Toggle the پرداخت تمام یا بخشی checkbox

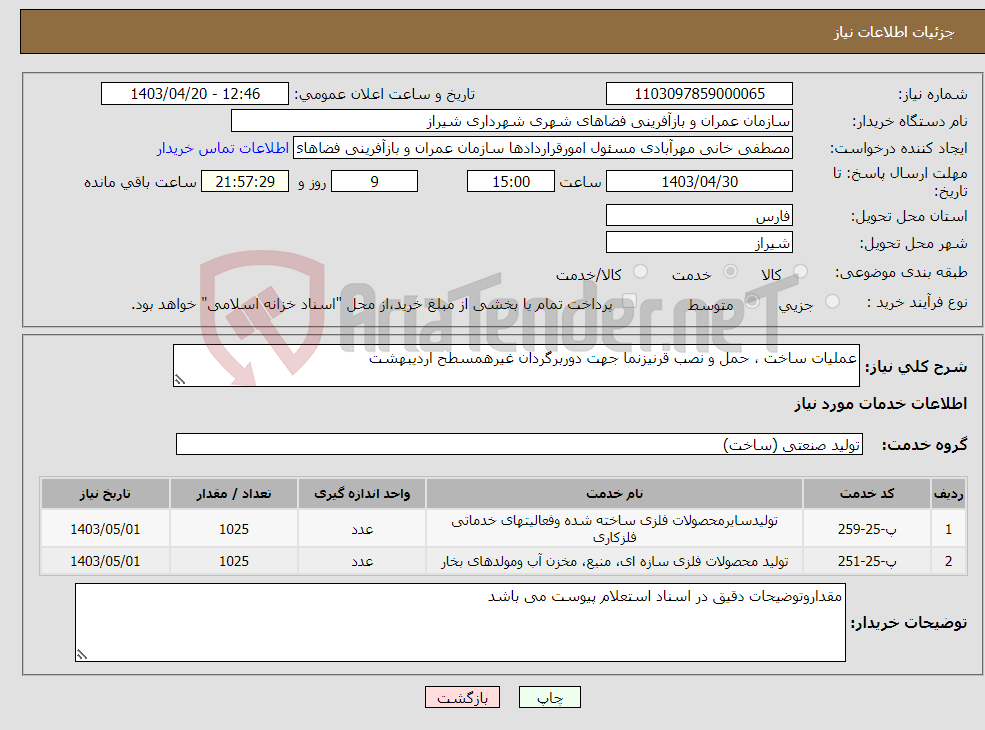(x=629, y=302)
